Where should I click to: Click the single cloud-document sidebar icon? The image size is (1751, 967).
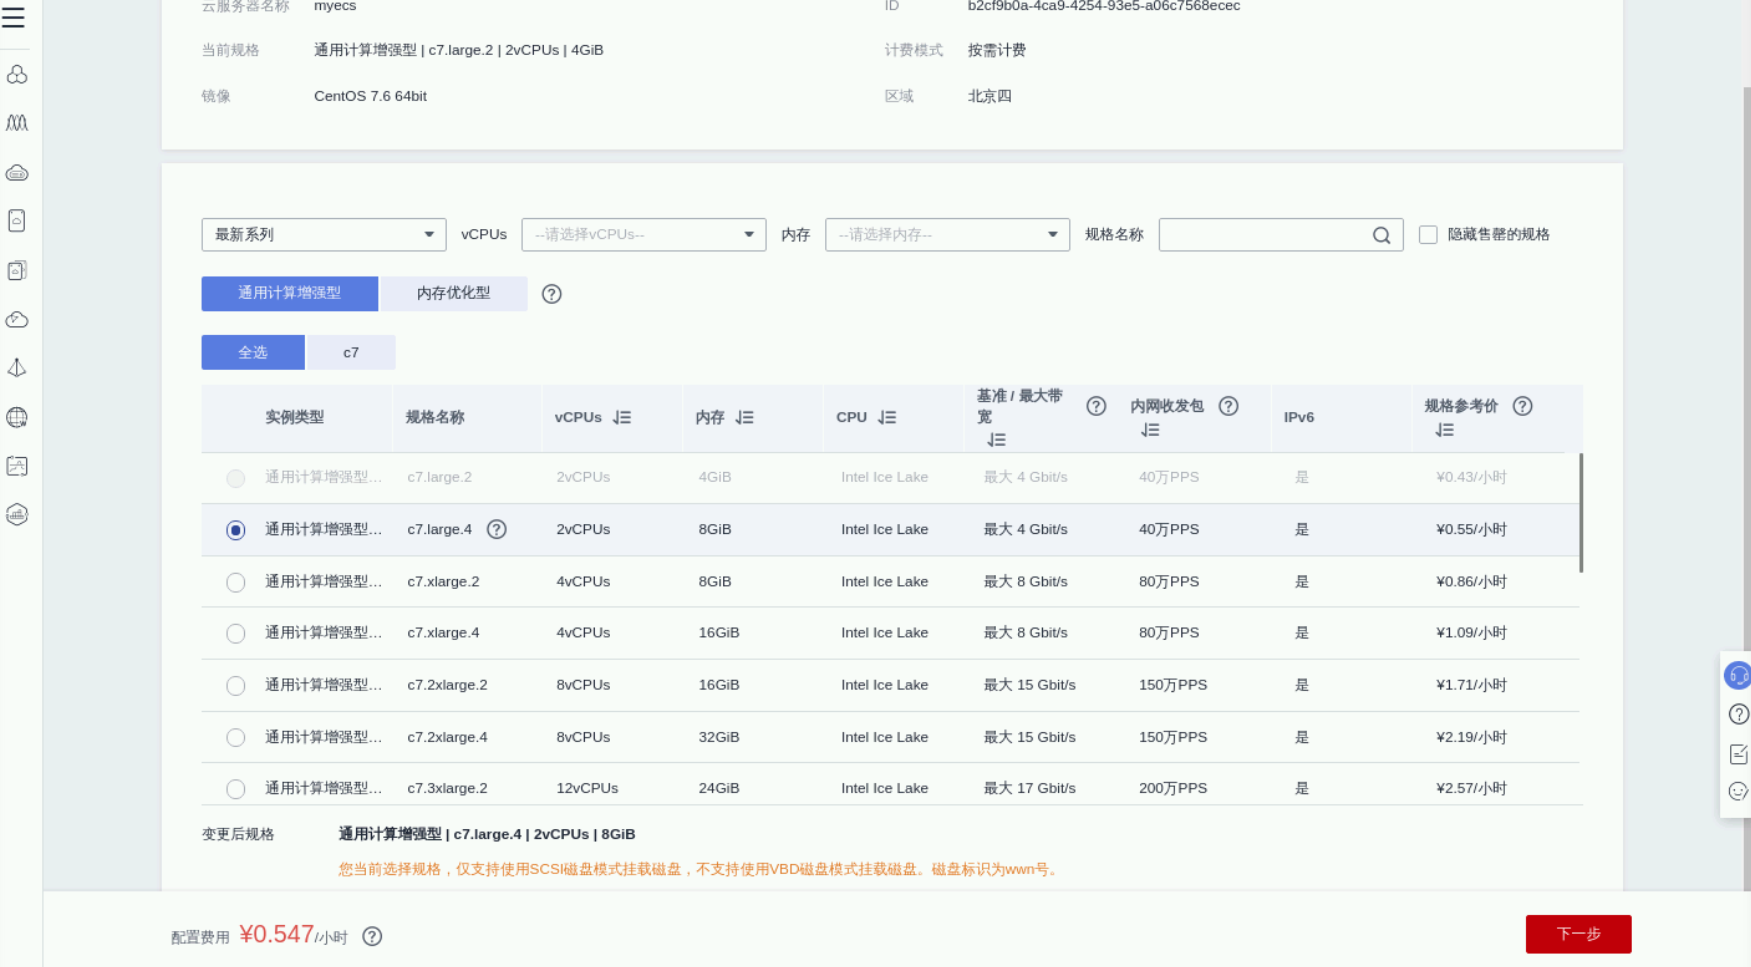(17, 221)
